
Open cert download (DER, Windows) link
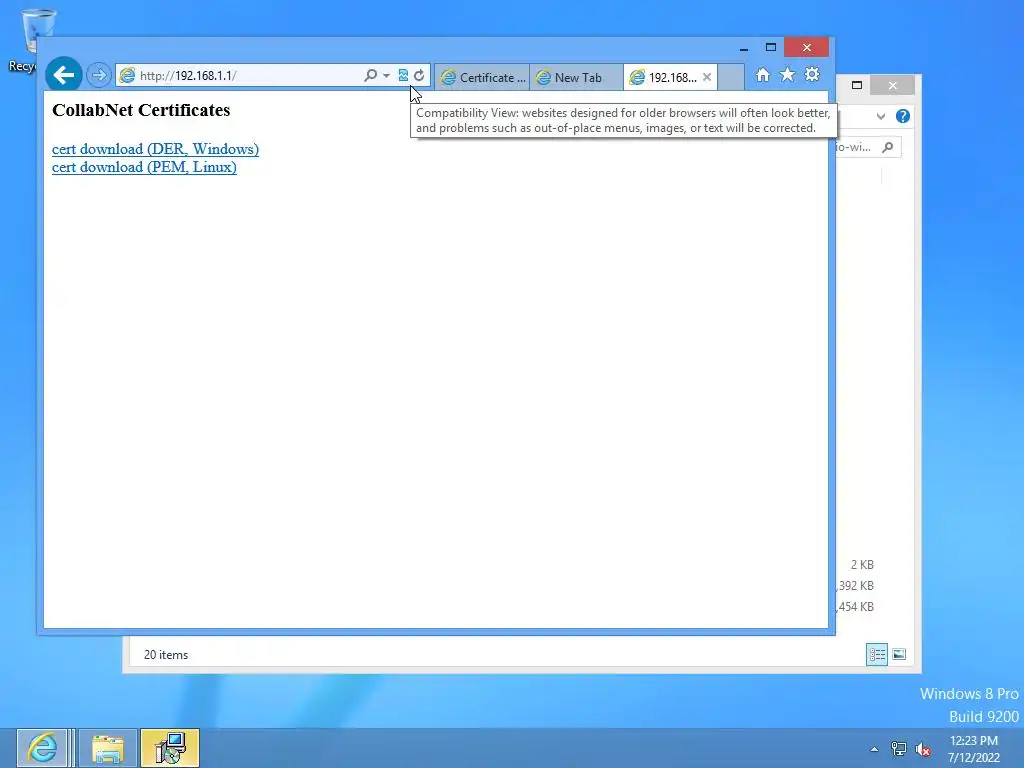pos(155,149)
